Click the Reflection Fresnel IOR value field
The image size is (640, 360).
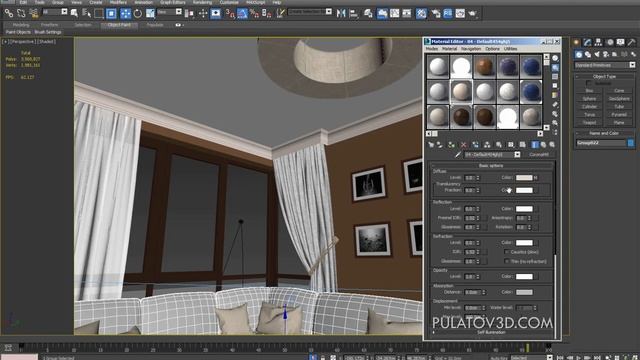click(x=470, y=218)
